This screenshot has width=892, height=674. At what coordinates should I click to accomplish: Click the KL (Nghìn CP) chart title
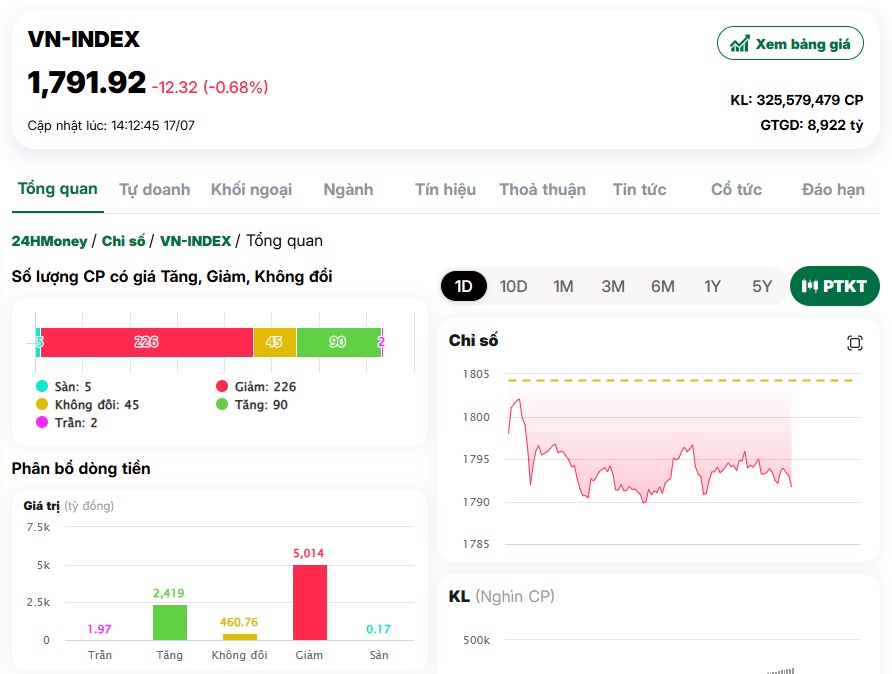[x=501, y=596]
